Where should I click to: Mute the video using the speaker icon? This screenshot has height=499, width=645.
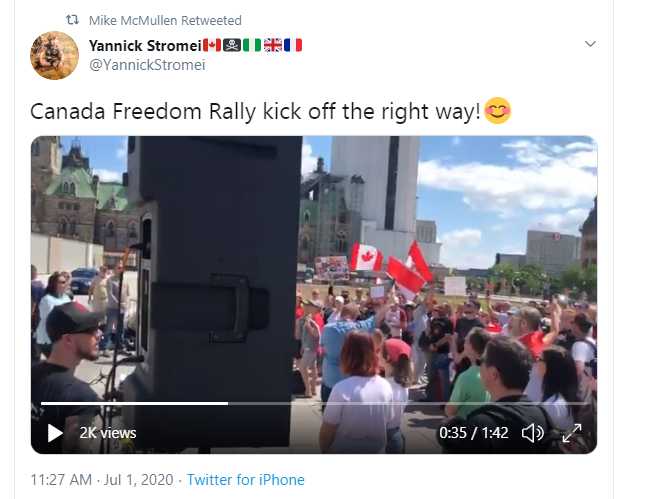tap(533, 433)
